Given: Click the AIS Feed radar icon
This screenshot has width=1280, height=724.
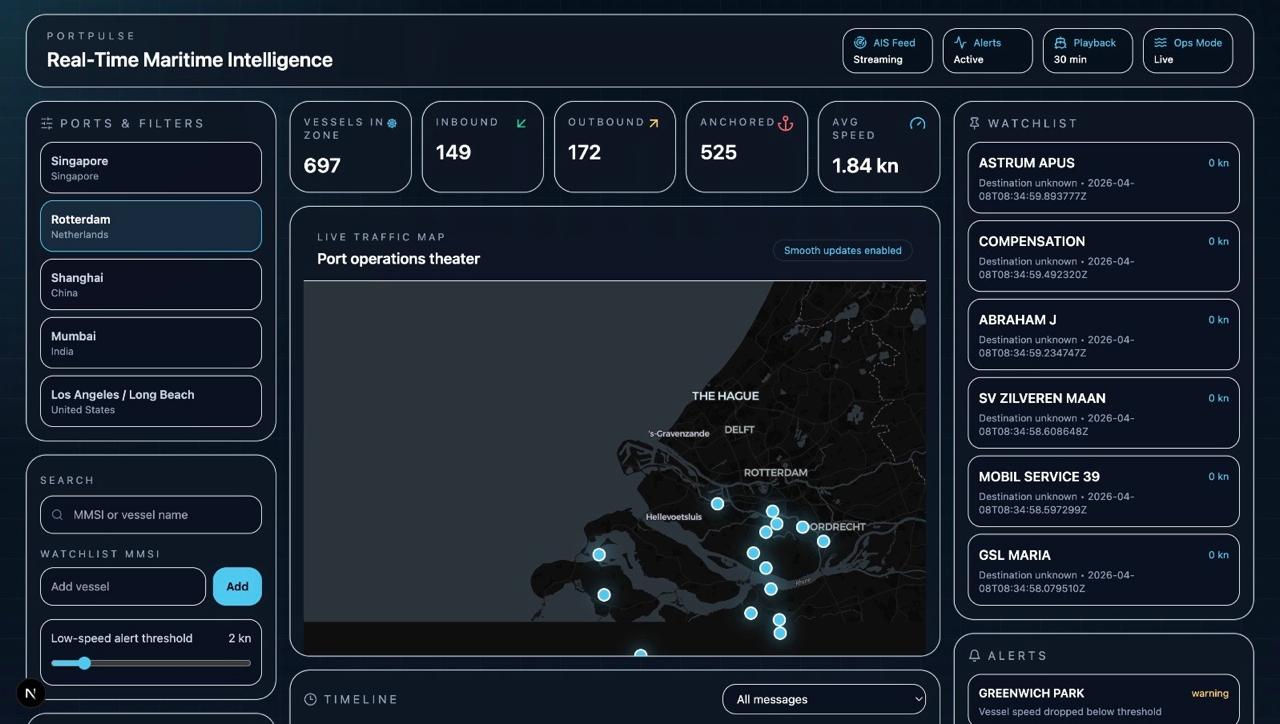Looking at the screenshot, I should pyautogui.click(x=860, y=43).
